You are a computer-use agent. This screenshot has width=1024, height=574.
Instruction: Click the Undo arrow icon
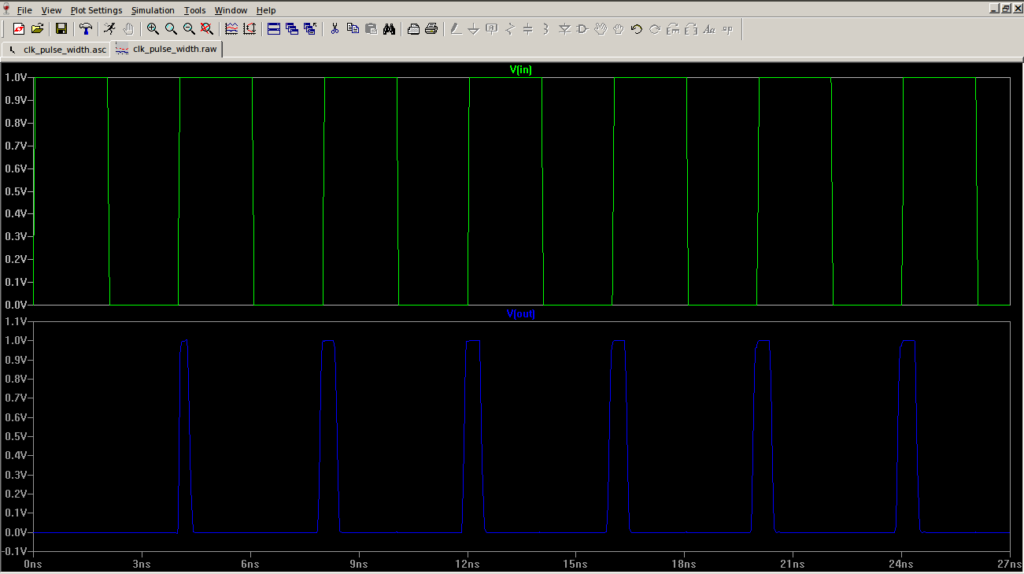[637, 29]
